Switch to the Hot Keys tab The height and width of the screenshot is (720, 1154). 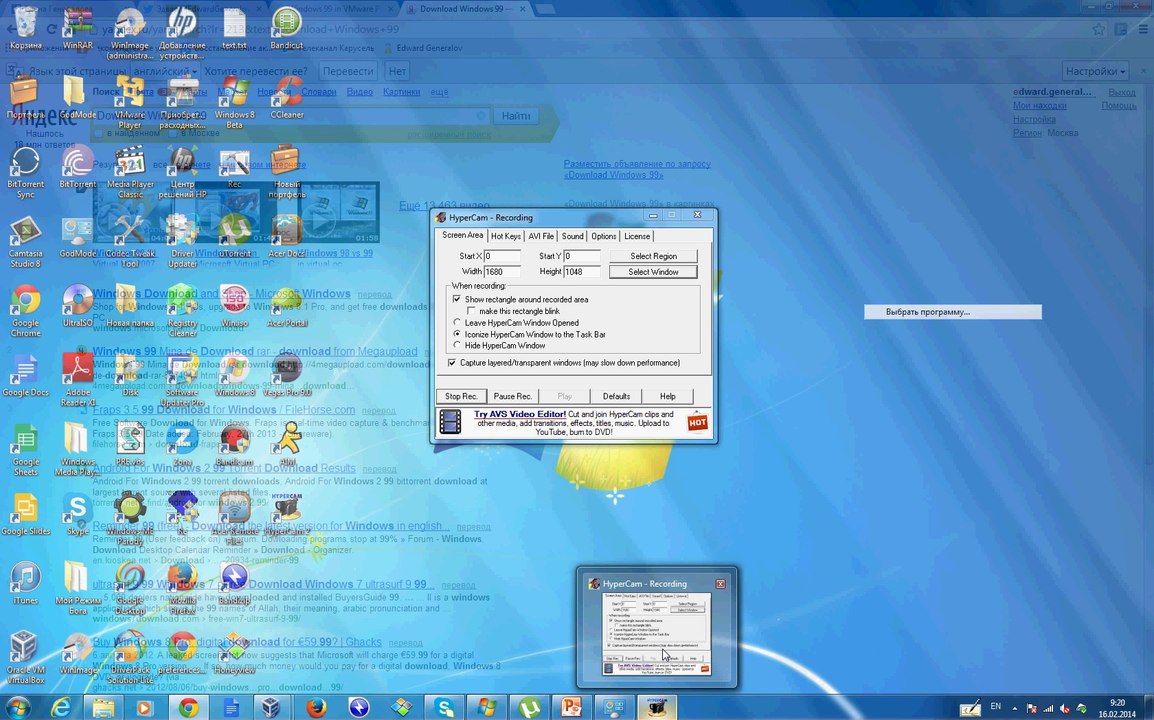pos(506,236)
